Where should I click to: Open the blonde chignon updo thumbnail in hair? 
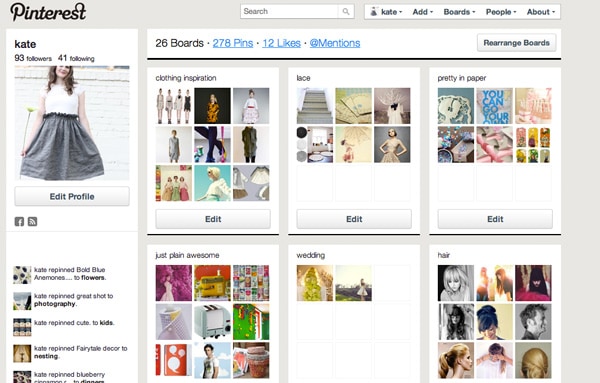pos(533,360)
